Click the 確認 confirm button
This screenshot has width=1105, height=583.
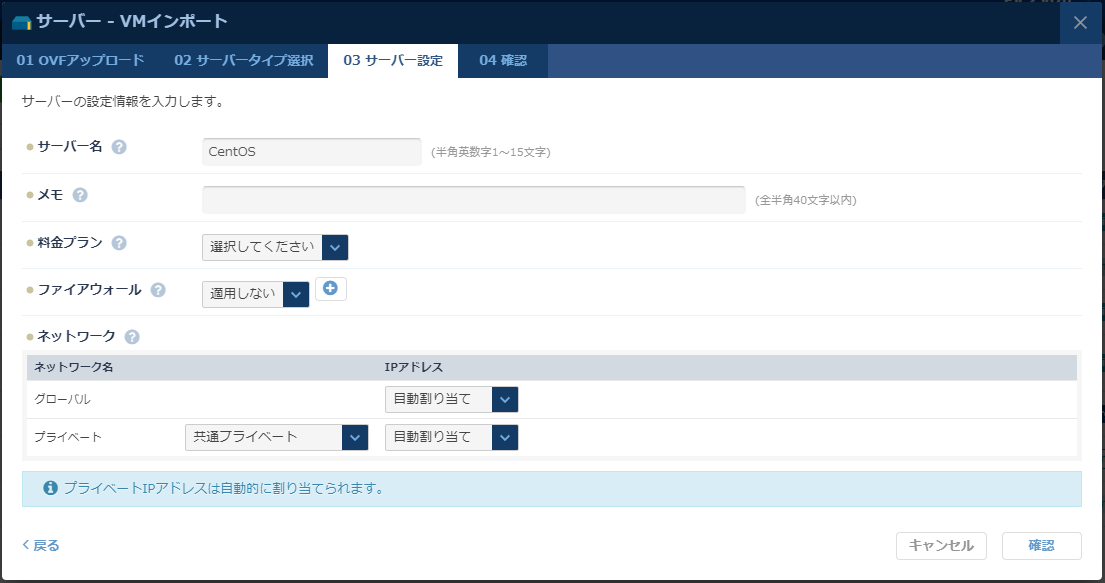(x=1042, y=545)
